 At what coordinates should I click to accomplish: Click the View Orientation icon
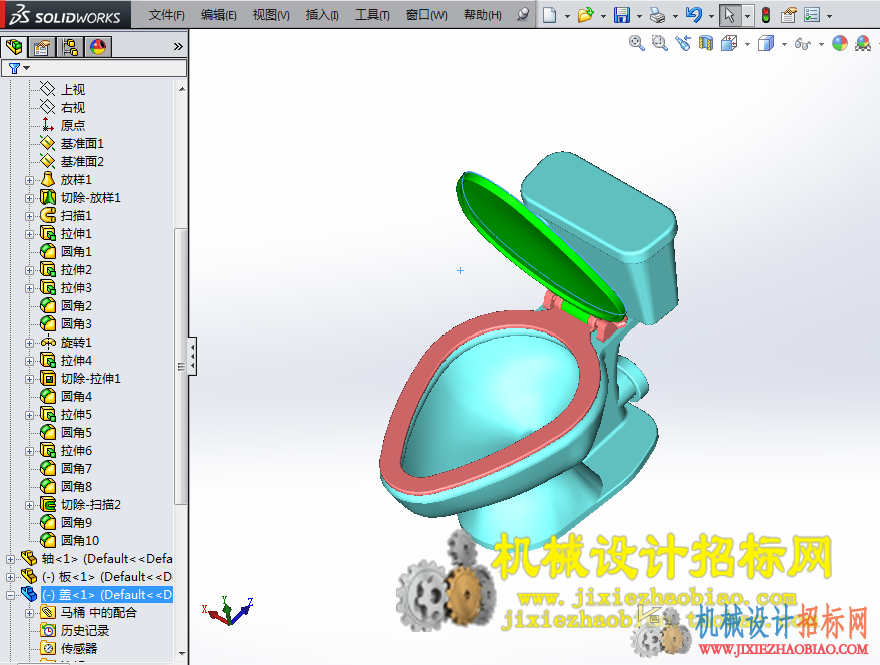(x=729, y=43)
